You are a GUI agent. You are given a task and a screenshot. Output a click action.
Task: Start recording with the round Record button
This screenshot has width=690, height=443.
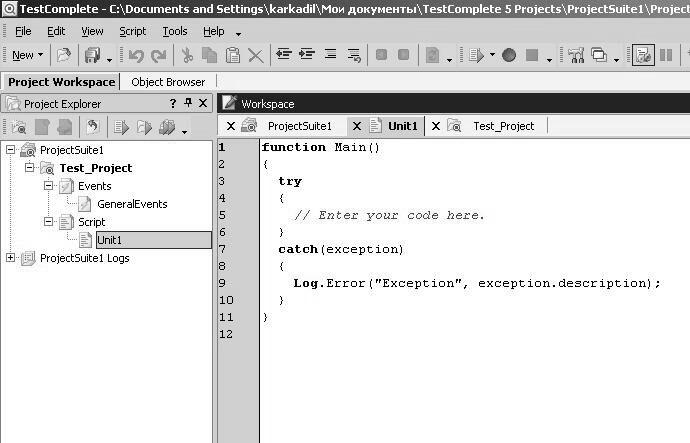[x=509, y=56]
